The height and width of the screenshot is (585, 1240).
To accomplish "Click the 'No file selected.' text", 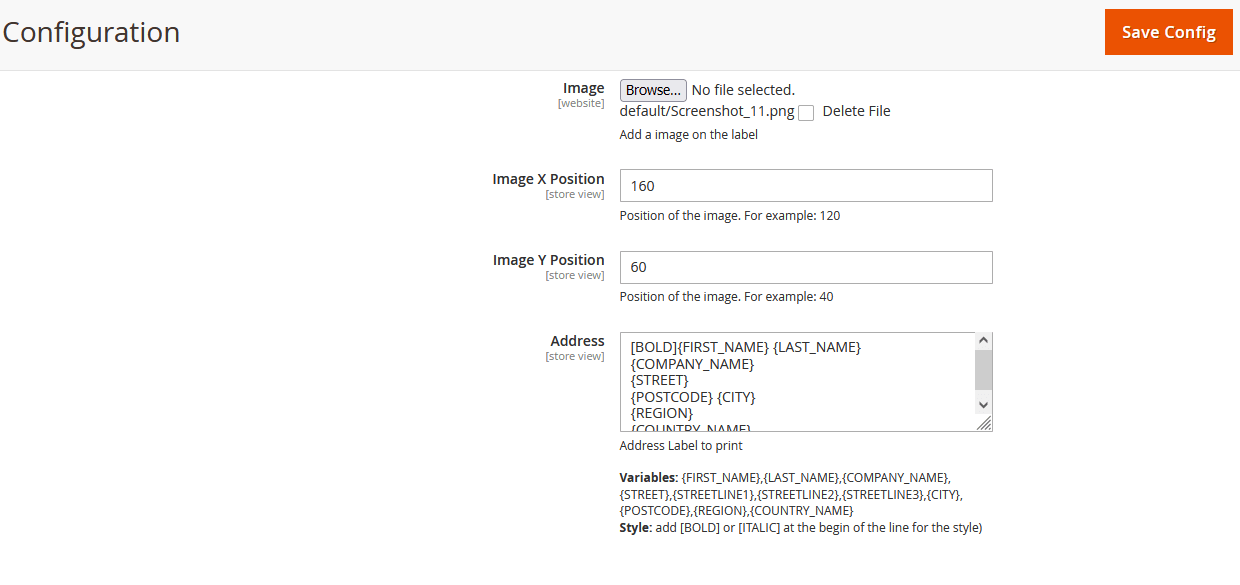I will coord(743,90).
